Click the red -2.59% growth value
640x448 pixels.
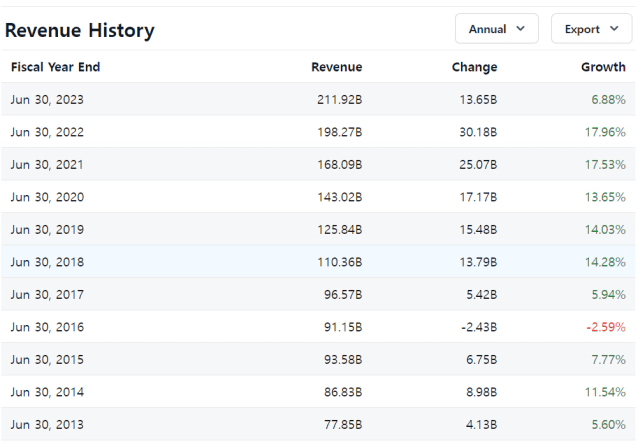click(x=606, y=327)
